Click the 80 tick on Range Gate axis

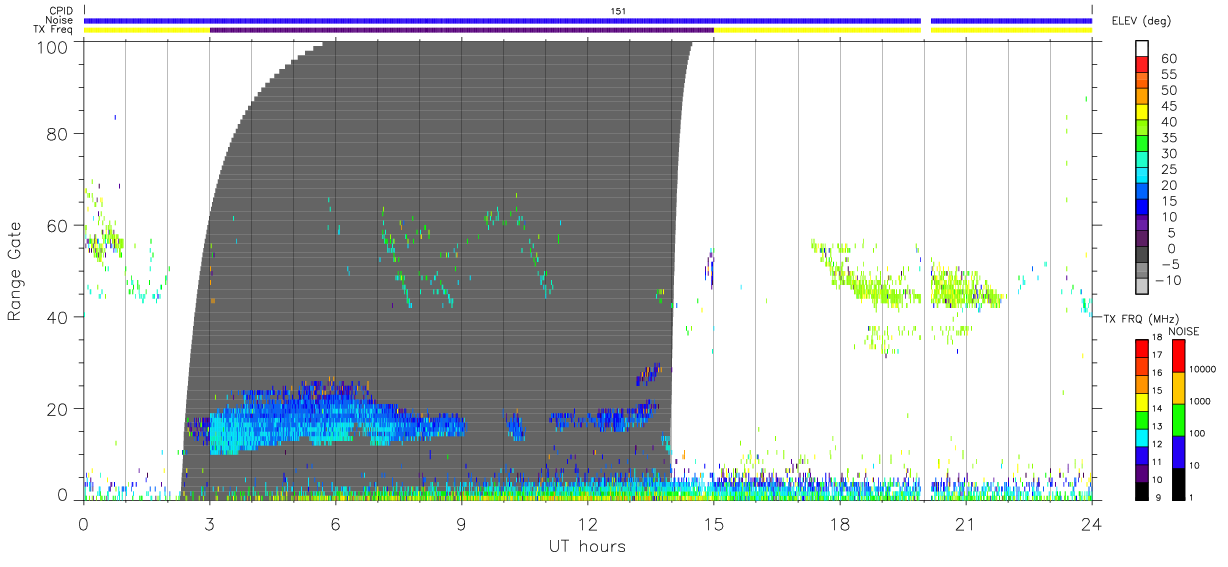[x=59, y=133]
